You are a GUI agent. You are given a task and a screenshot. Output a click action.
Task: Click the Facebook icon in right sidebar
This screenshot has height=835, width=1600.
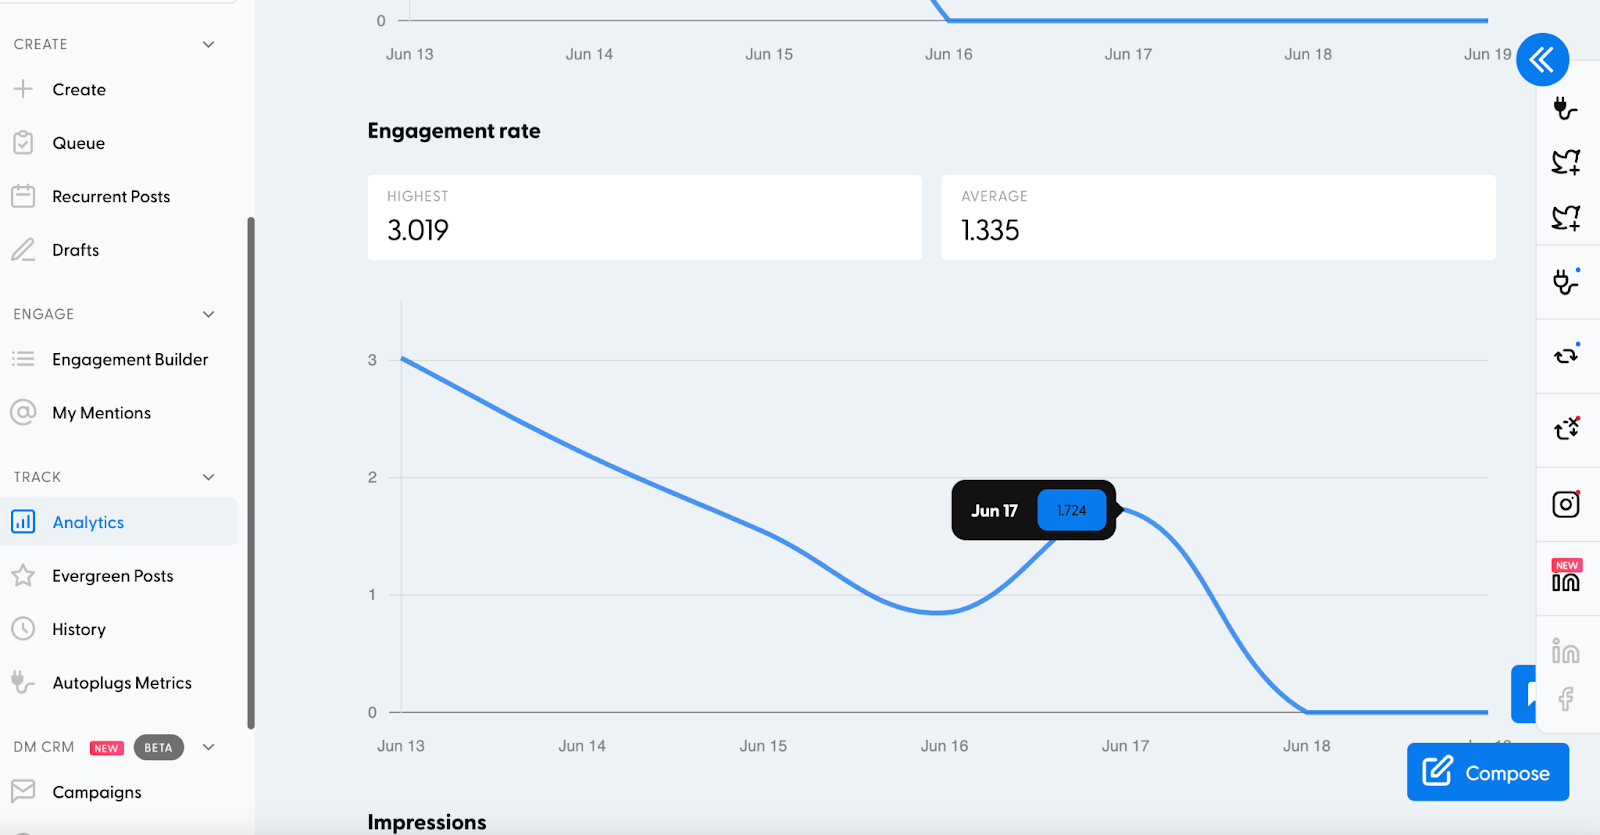1566,698
